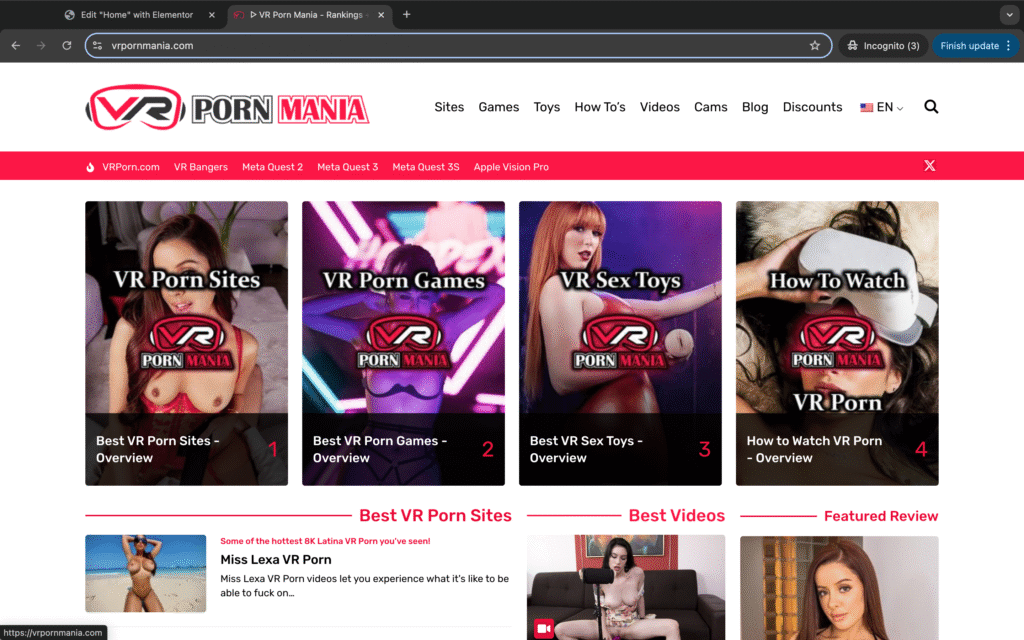Open the site information icon in address bar

pyautogui.click(x=97, y=46)
